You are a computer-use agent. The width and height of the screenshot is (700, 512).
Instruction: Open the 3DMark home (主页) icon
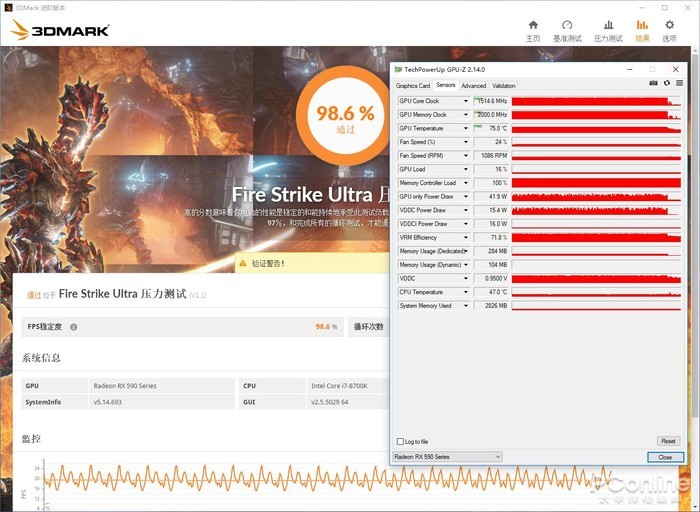533,29
